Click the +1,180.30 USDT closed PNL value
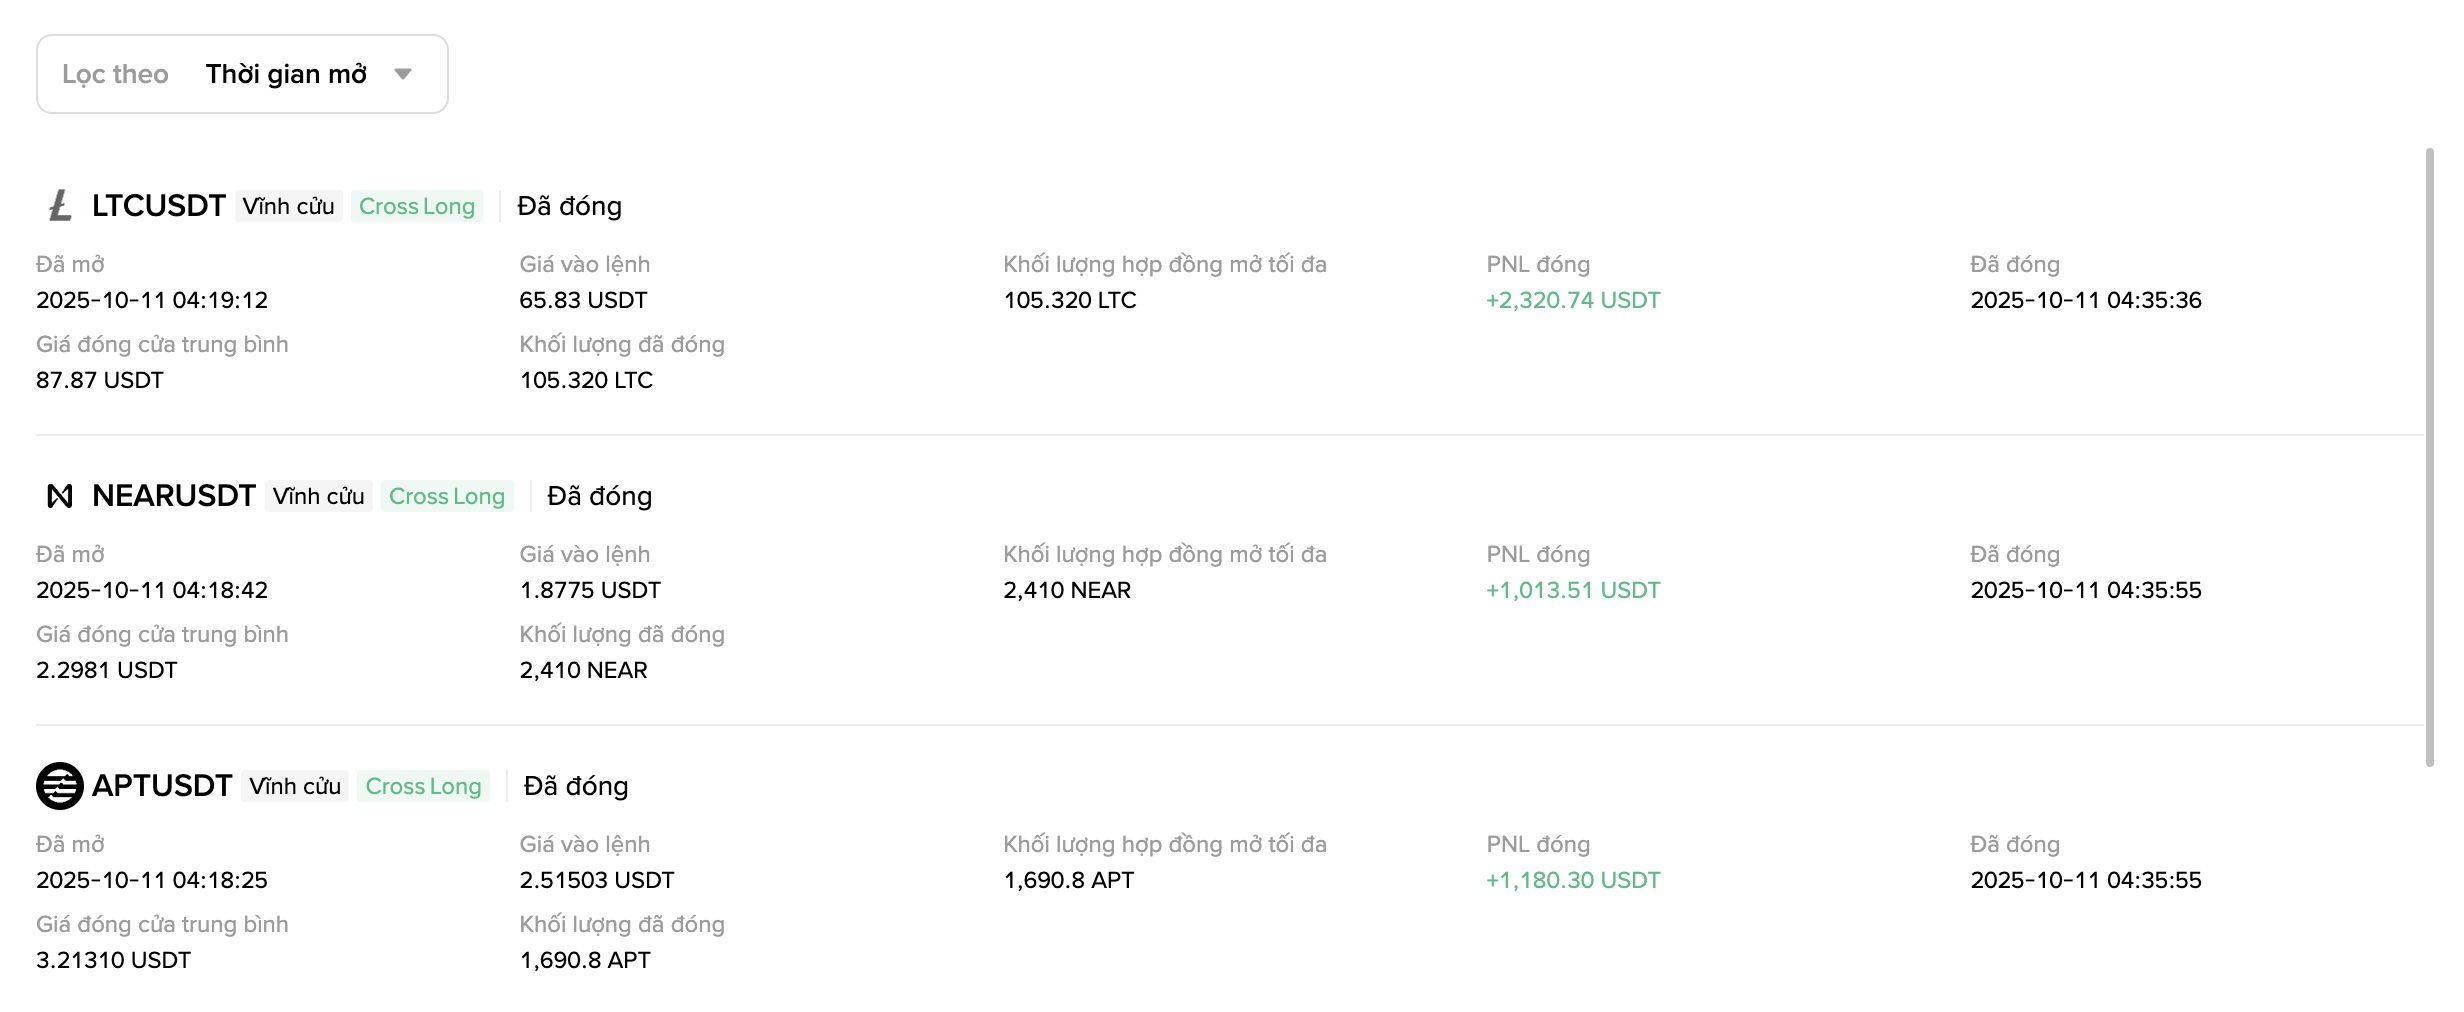Image resolution: width=2464 pixels, height=1012 pixels. [1573, 880]
